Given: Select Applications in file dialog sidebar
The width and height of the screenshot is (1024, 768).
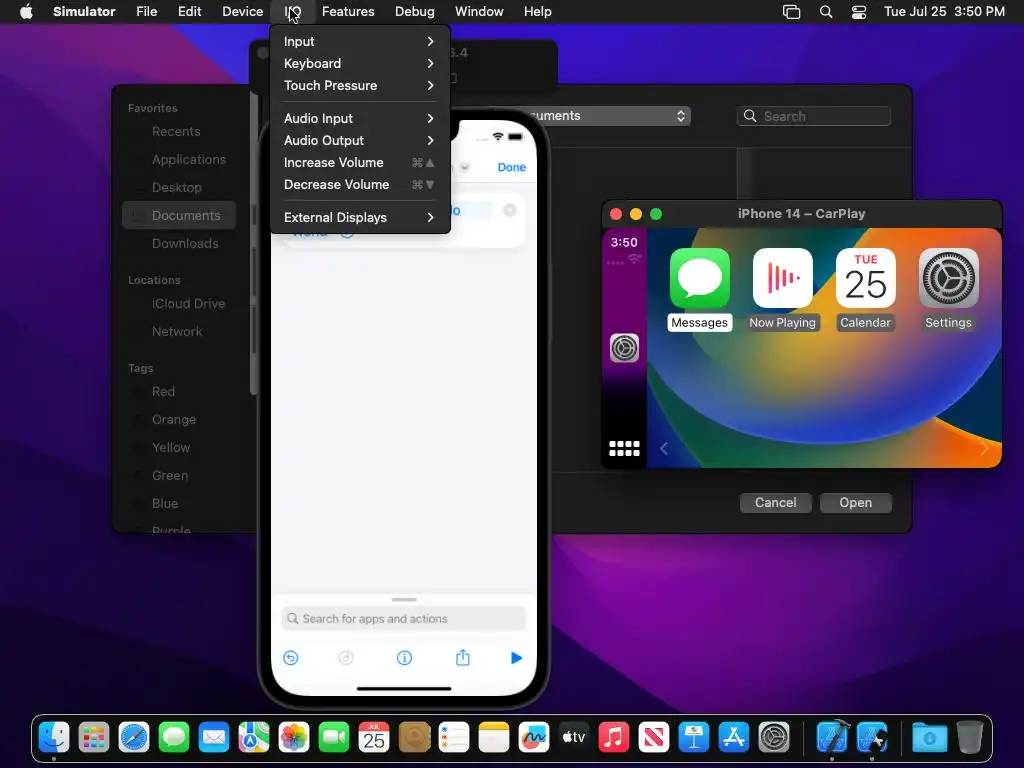Looking at the screenshot, I should [179, 159].
